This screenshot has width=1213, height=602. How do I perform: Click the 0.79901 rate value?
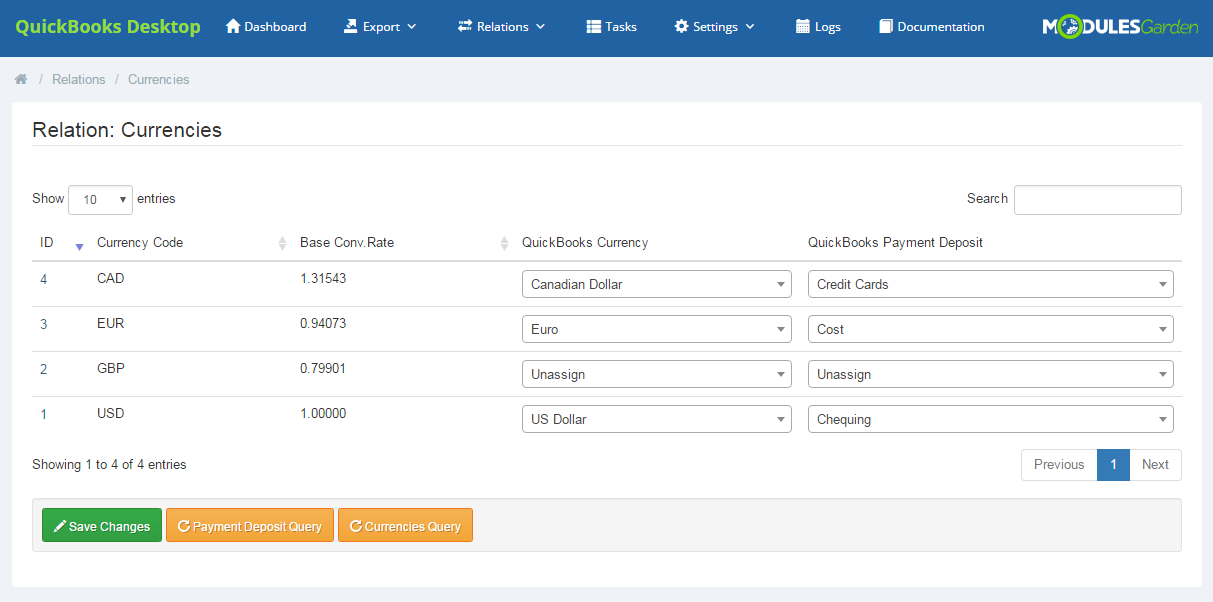tap(323, 368)
